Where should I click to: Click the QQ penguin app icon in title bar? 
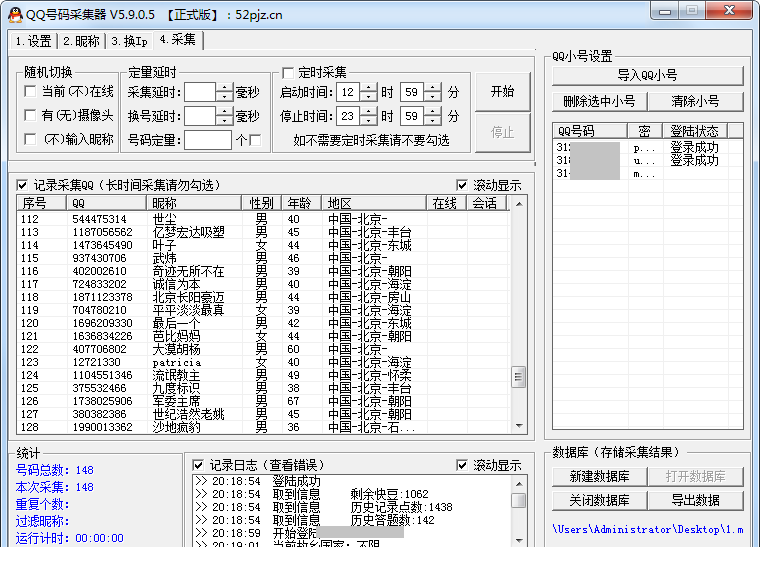16,15
